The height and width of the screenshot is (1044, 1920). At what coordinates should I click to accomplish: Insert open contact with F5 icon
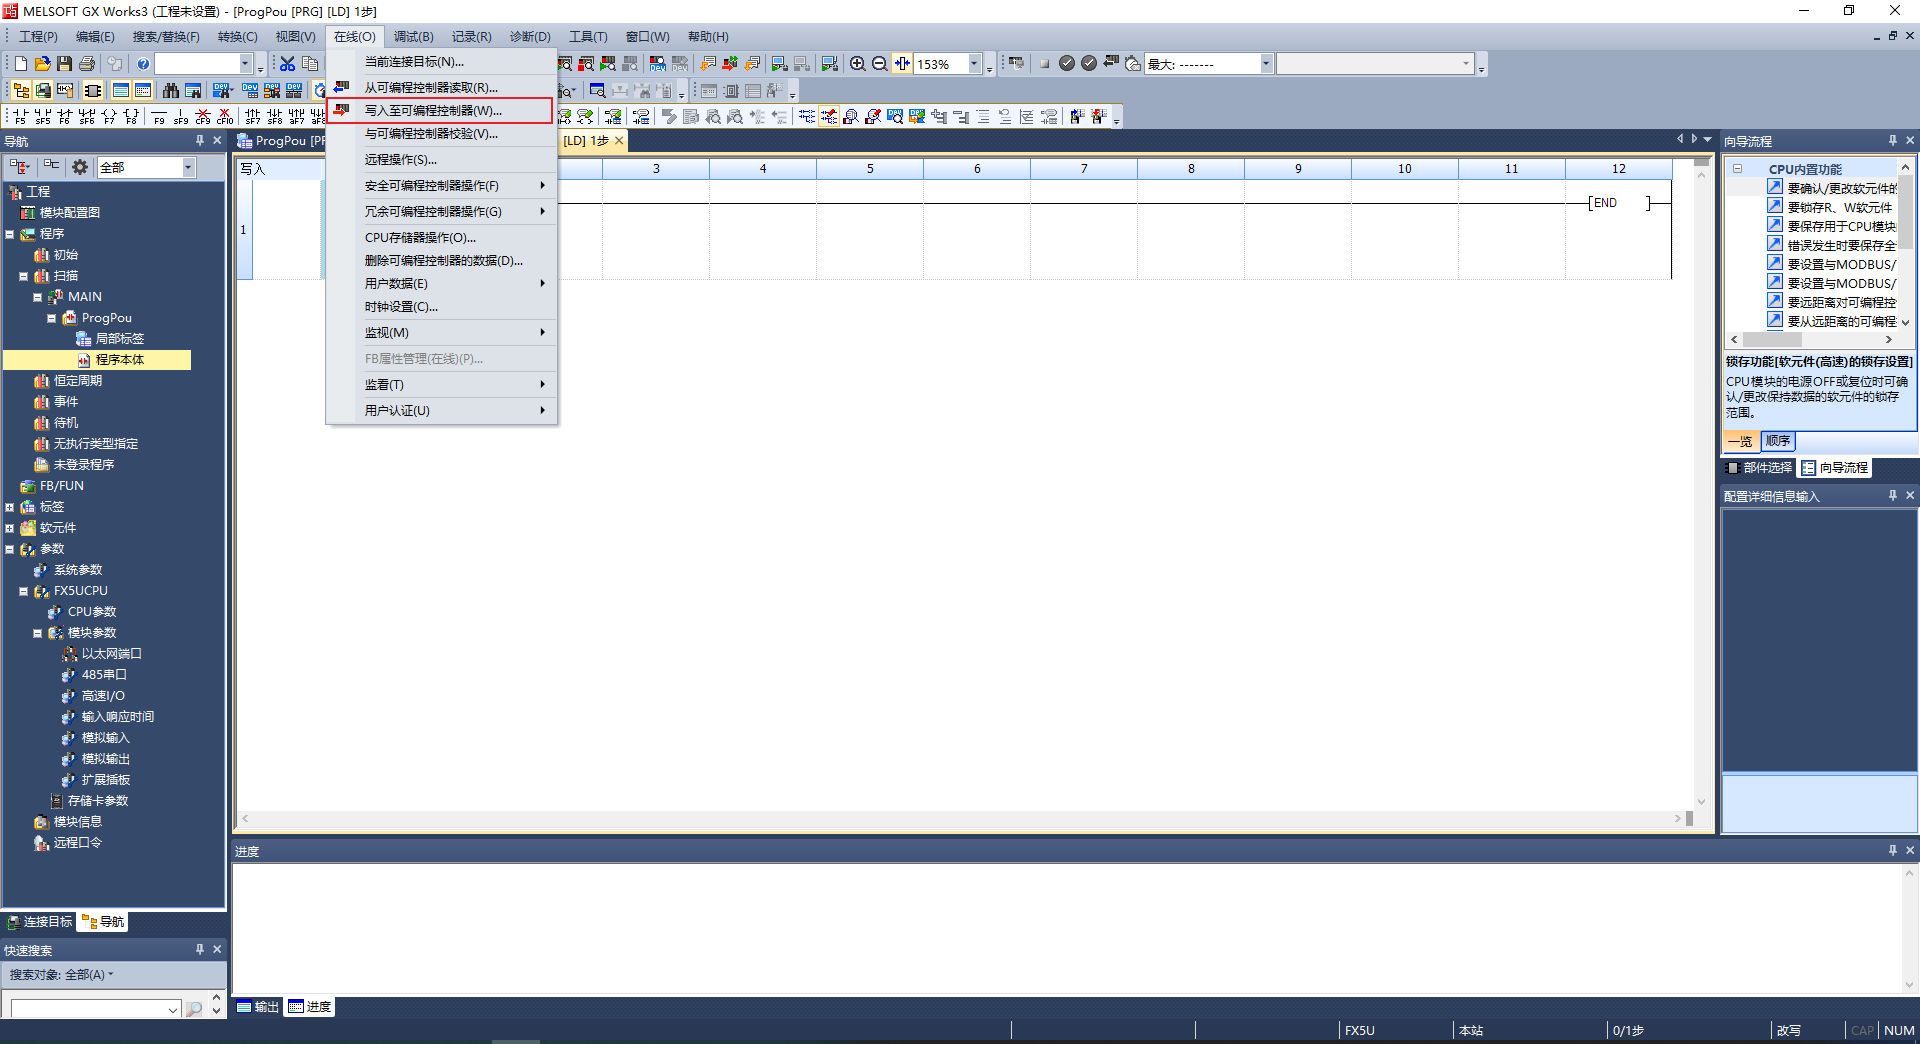[21, 117]
